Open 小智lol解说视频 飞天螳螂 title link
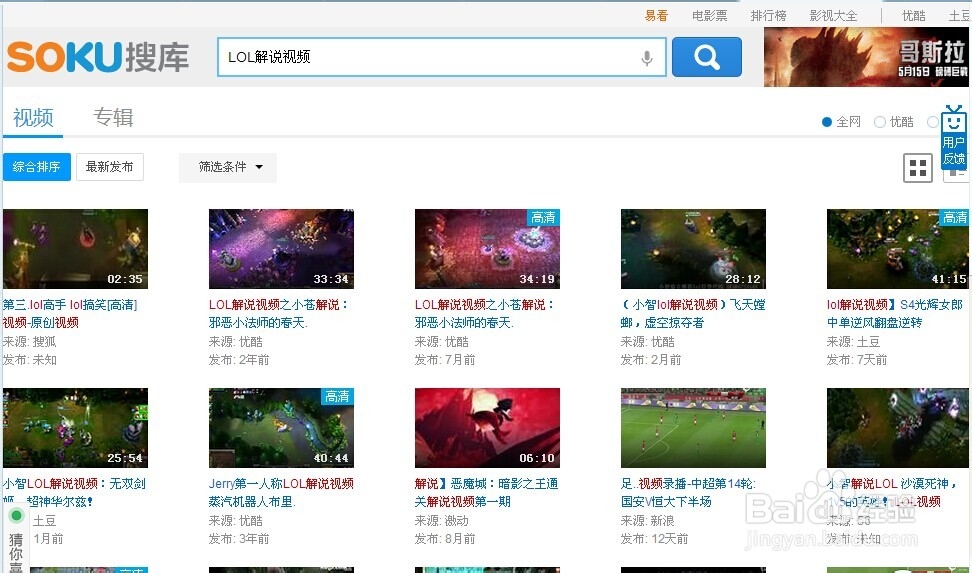Screen dimensions: 972x573 pos(693,314)
